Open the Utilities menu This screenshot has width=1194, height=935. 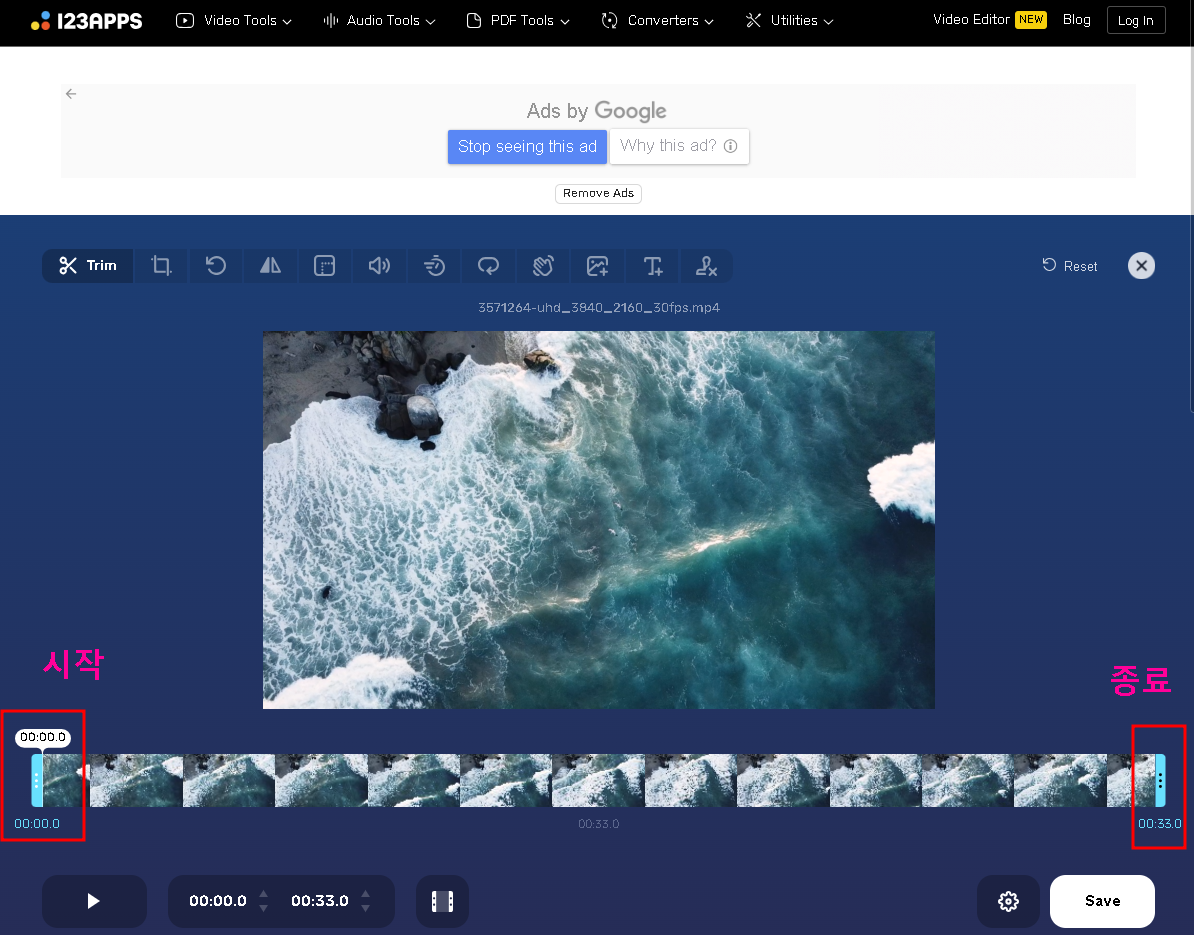(789, 21)
